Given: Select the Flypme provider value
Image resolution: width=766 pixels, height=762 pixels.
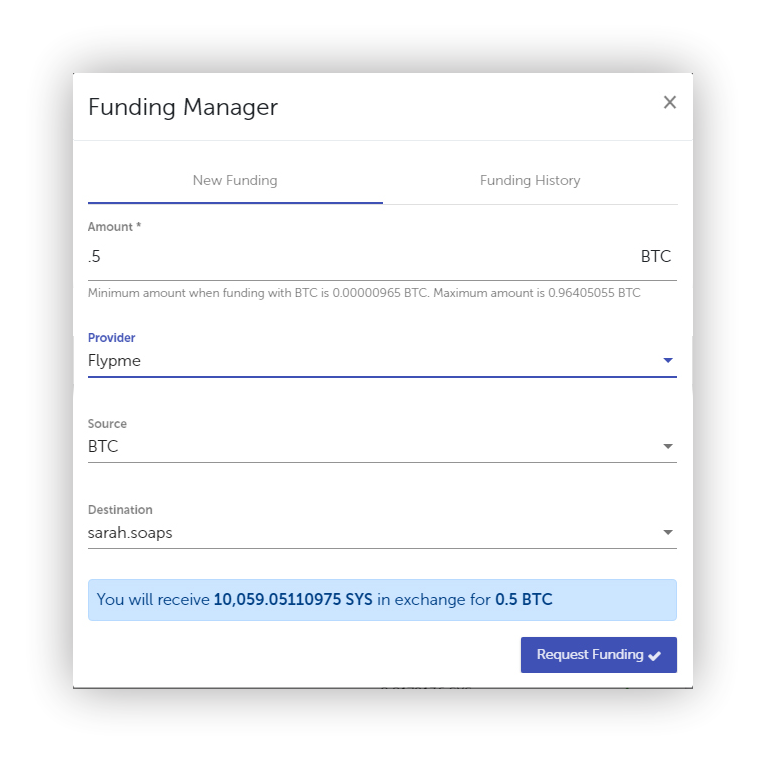Looking at the screenshot, I should point(115,361).
